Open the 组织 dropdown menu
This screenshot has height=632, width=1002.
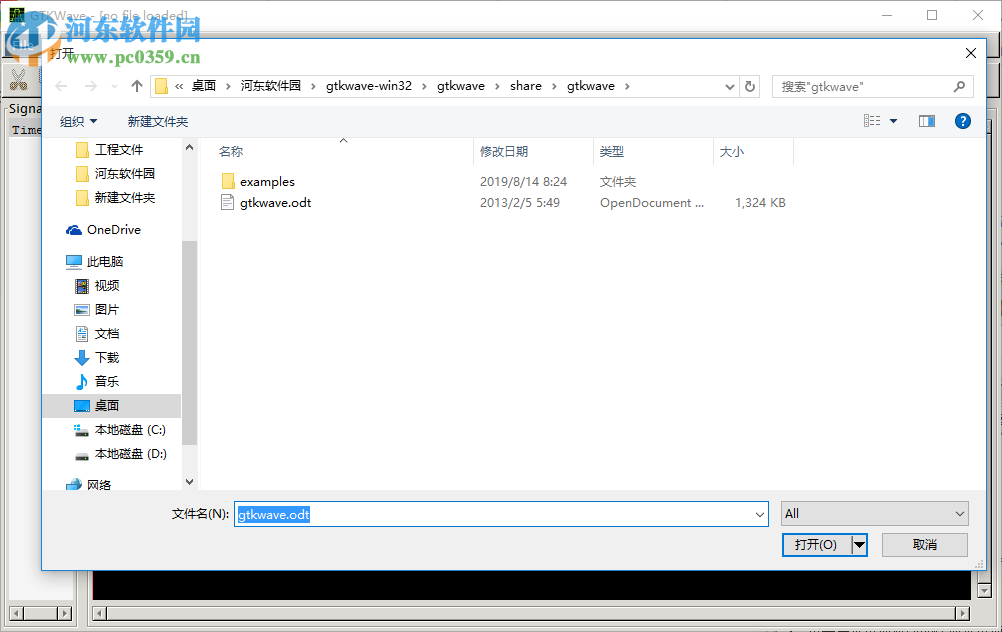tap(72, 120)
